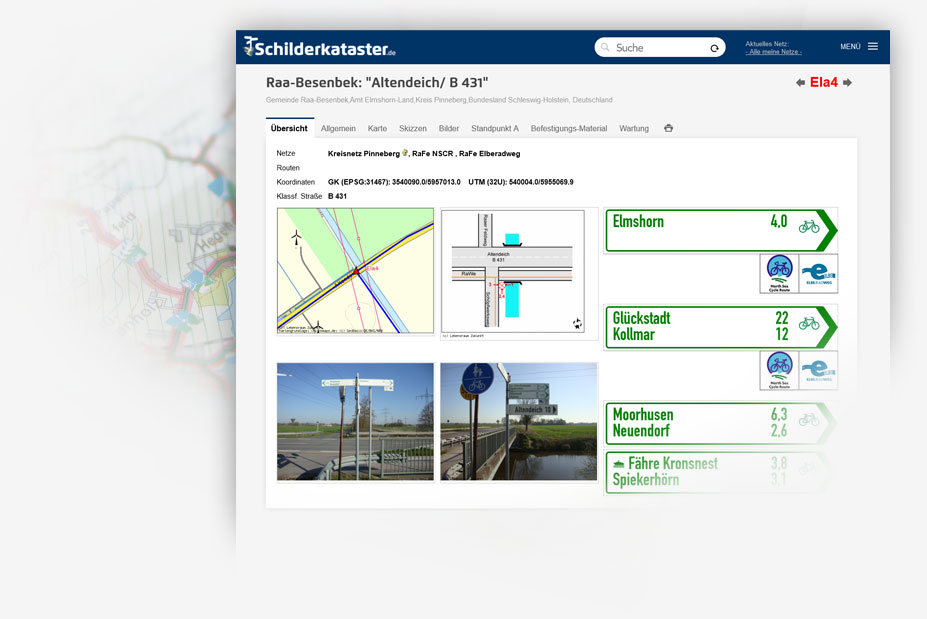Open the location map thumbnail
927x619 pixels.
point(355,271)
